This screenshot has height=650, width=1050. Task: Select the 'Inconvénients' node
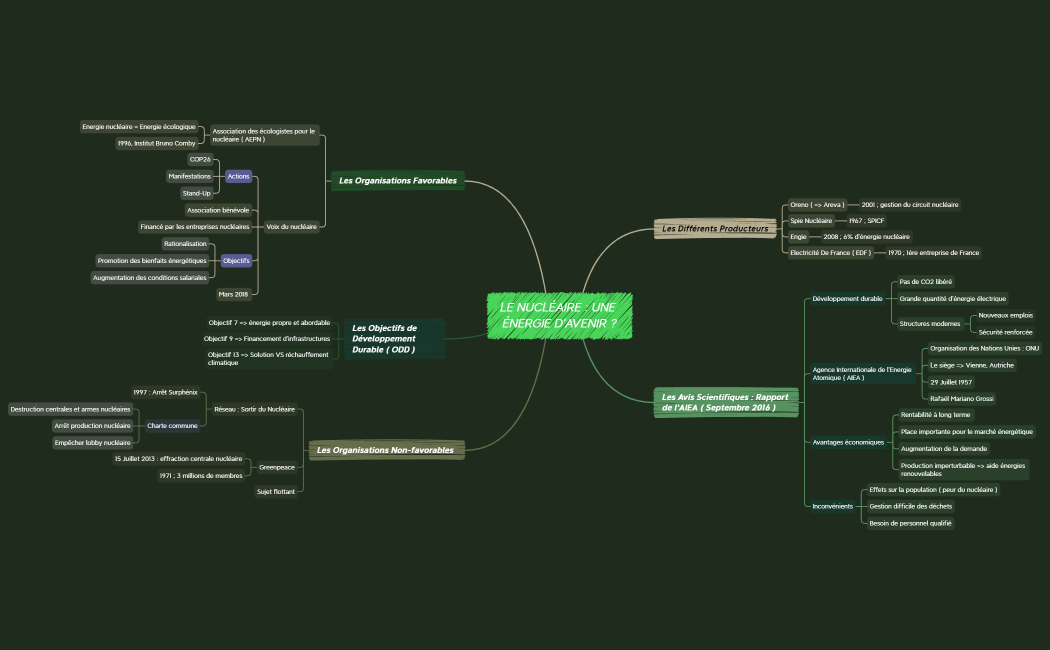(x=832, y=506)
